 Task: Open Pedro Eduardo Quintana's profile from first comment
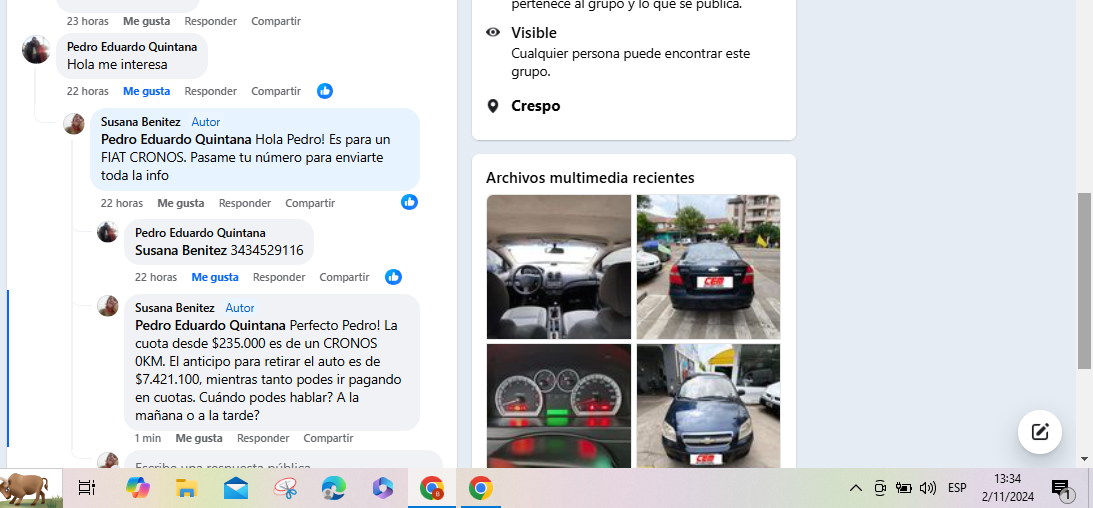point(132,47)
